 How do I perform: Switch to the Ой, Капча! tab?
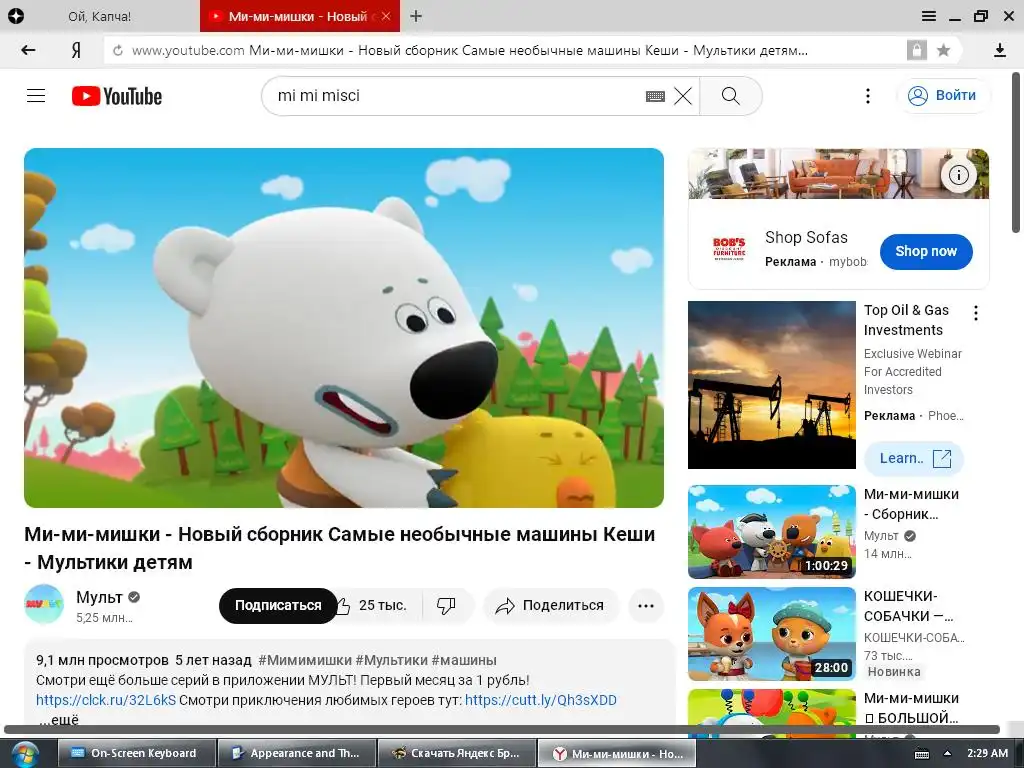99,16
